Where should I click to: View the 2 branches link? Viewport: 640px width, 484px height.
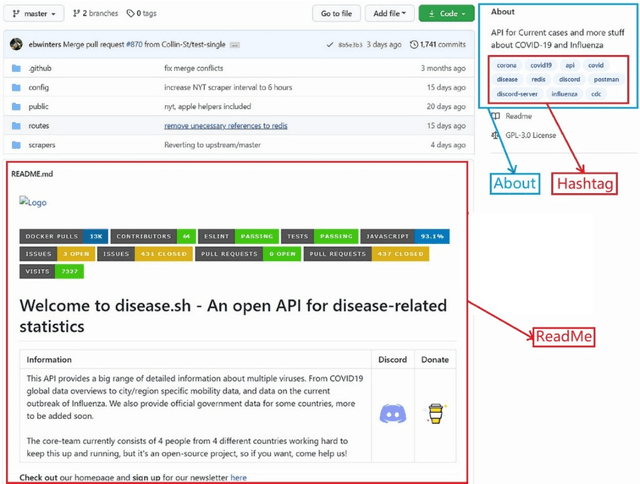96,13
